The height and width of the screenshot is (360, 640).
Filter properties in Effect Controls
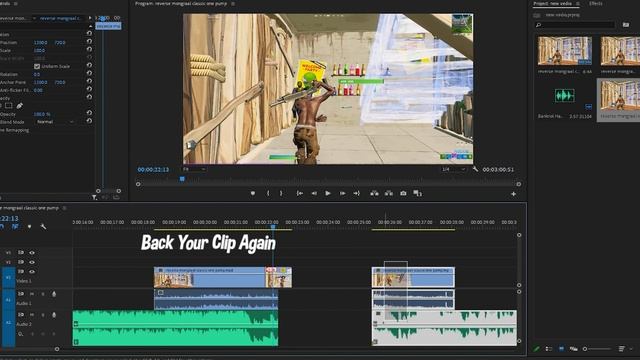(x=94, y=198)
